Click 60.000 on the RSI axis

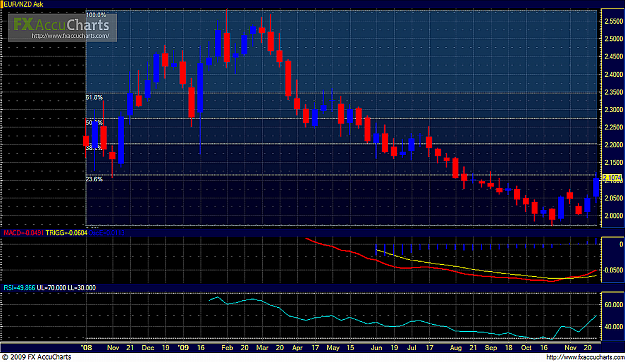(614, 305)
